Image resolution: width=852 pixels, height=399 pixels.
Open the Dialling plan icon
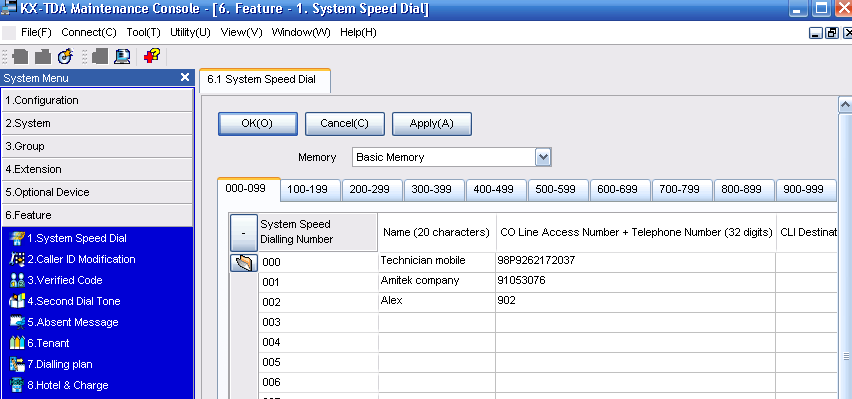[17, 364]
